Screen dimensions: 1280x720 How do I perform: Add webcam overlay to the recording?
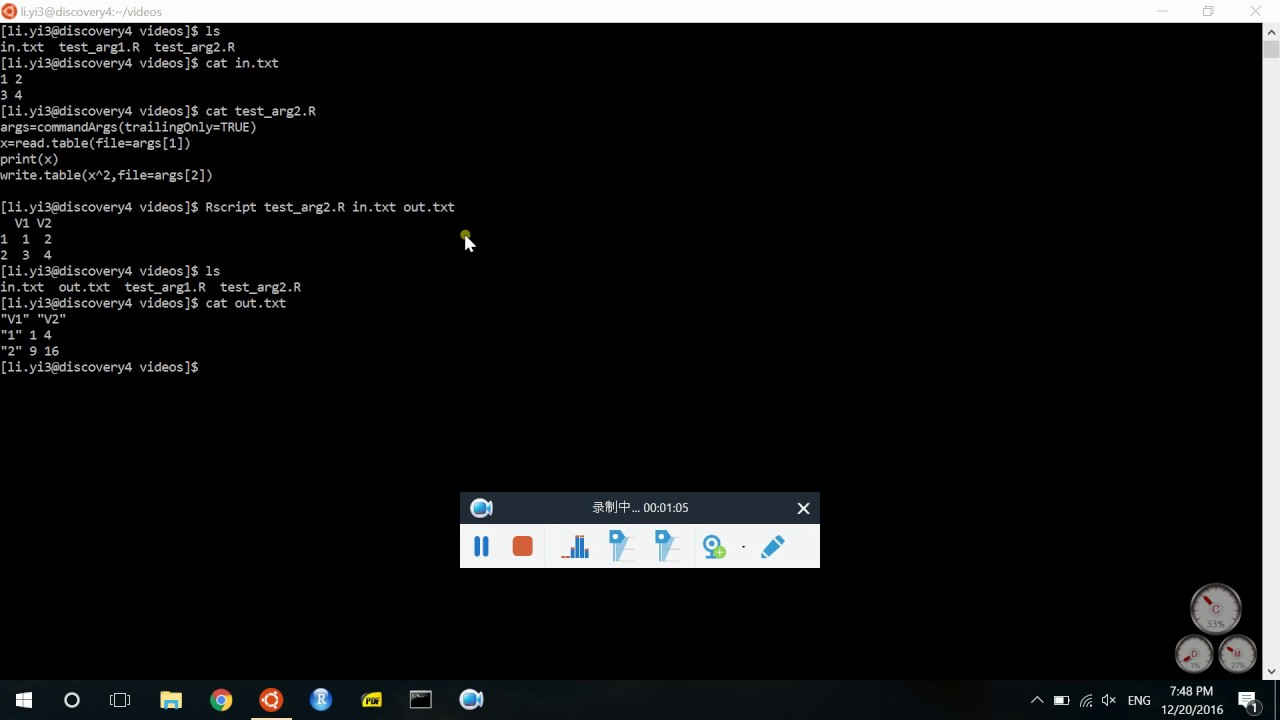(x=714, y=547)
